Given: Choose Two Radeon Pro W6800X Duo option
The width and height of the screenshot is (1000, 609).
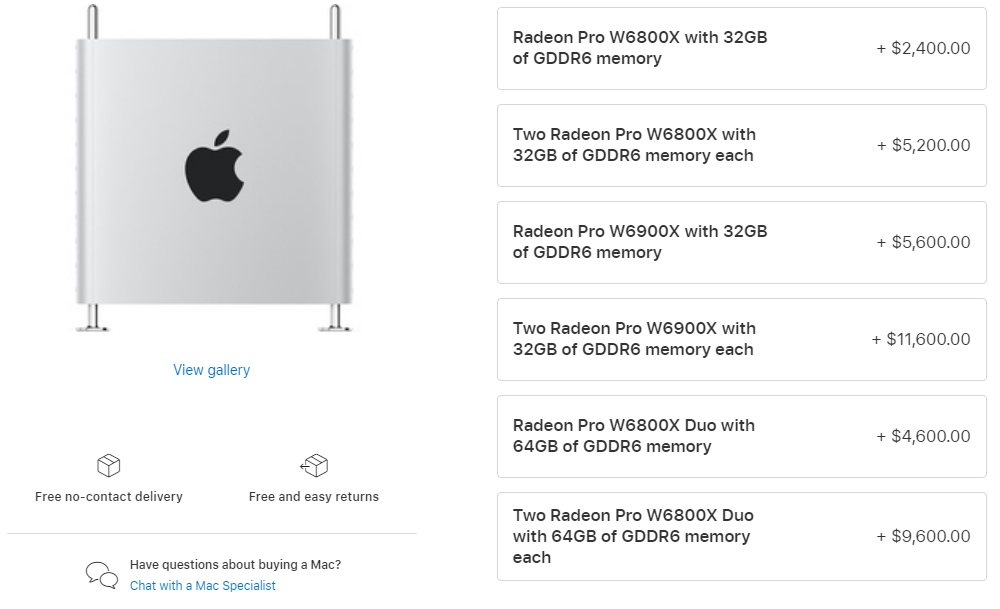Looking at the screenshot, I should coord(741,536).
